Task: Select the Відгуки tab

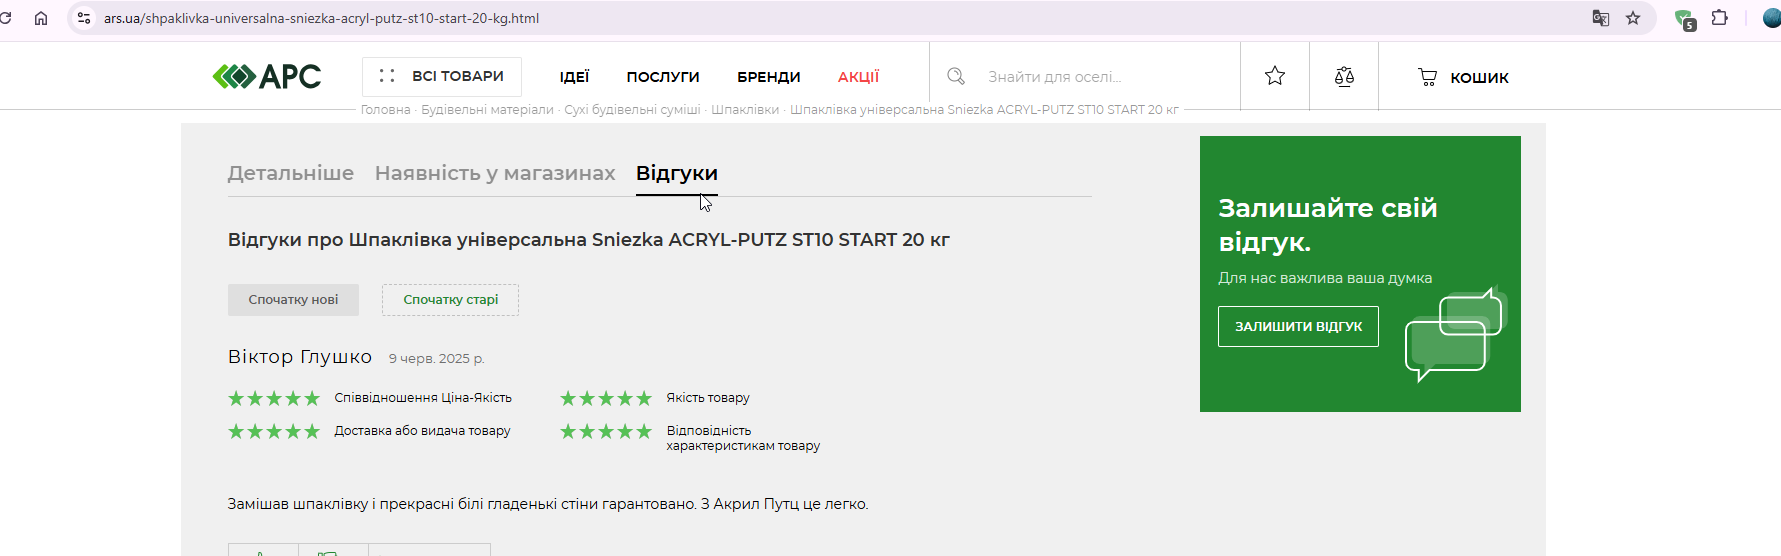Action: [x=677, y=173]
